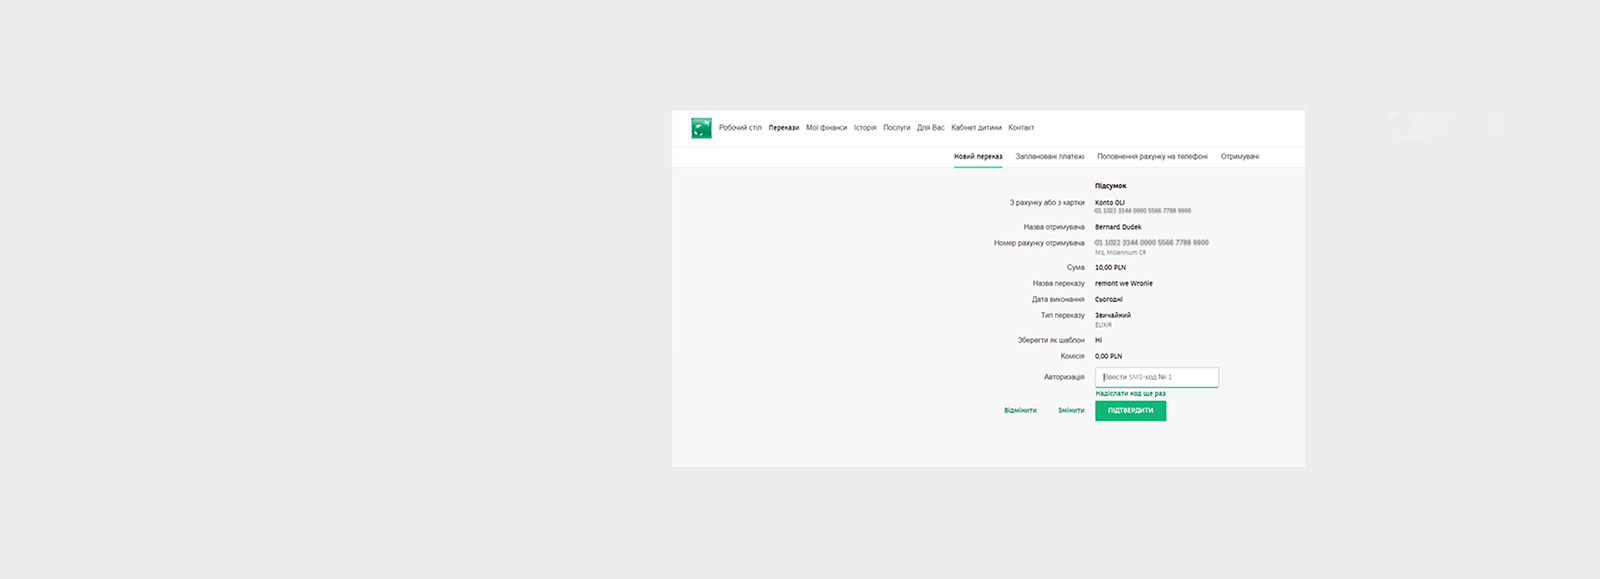Viewport: 1600px width, 579px height.
Task: Go to Кабінет дитини section
Action: 976,128
